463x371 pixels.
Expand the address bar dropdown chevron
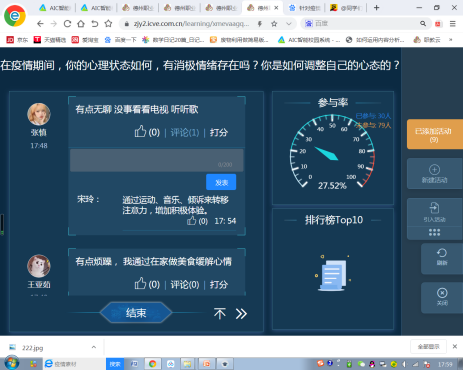pos(289,24)
